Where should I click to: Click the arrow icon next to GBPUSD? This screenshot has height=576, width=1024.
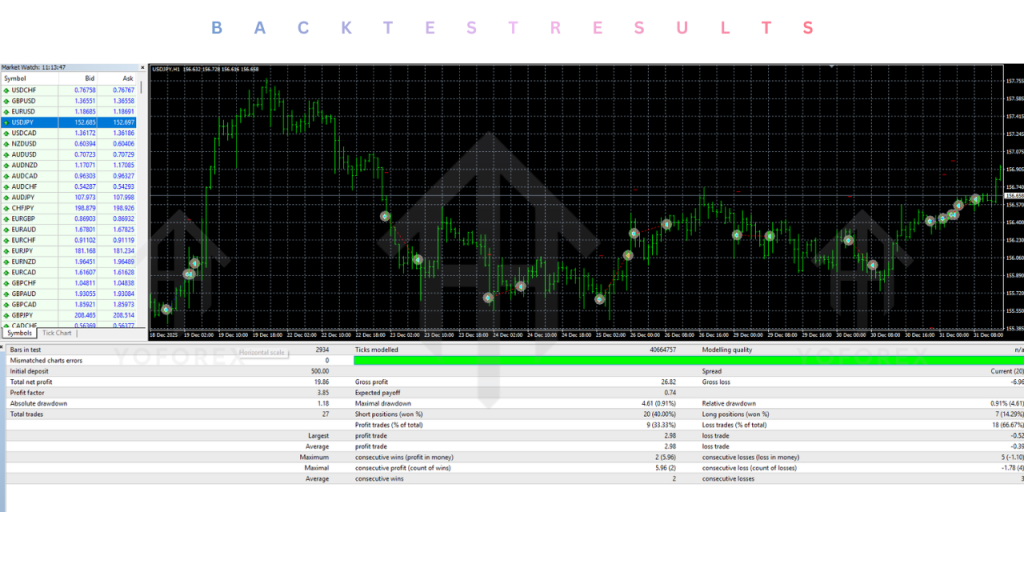click(7, 101)
